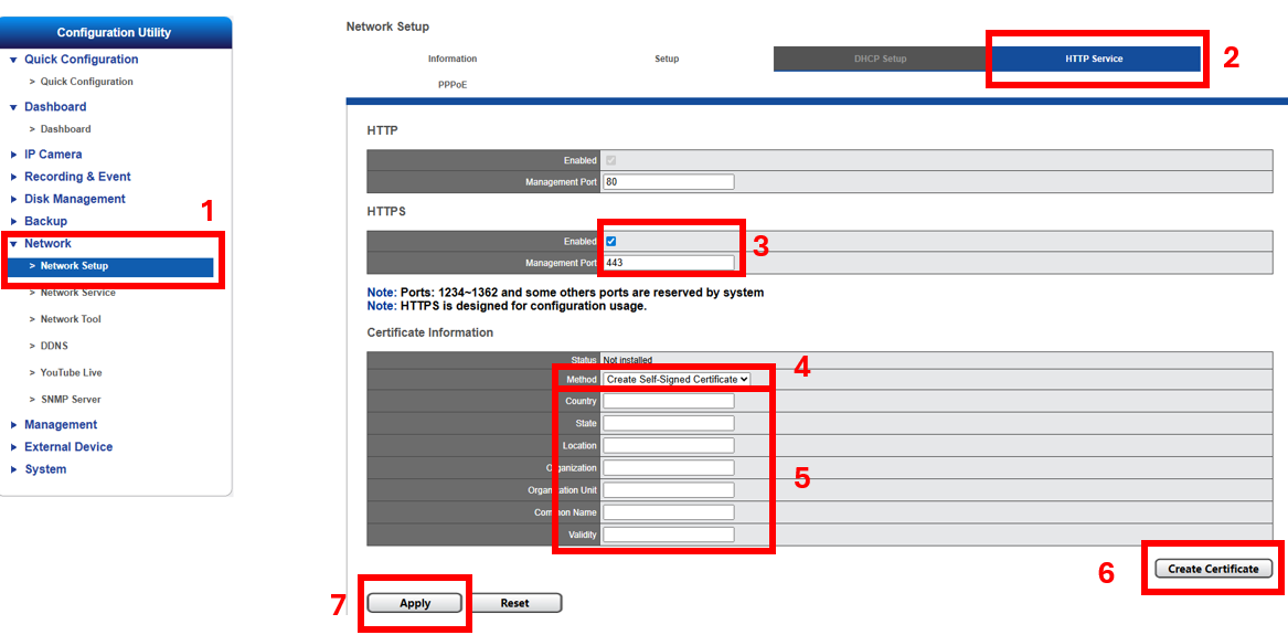Screen dimensions: 1288x635
Task: Select Network Setup in sidebar
Action: 74,266
